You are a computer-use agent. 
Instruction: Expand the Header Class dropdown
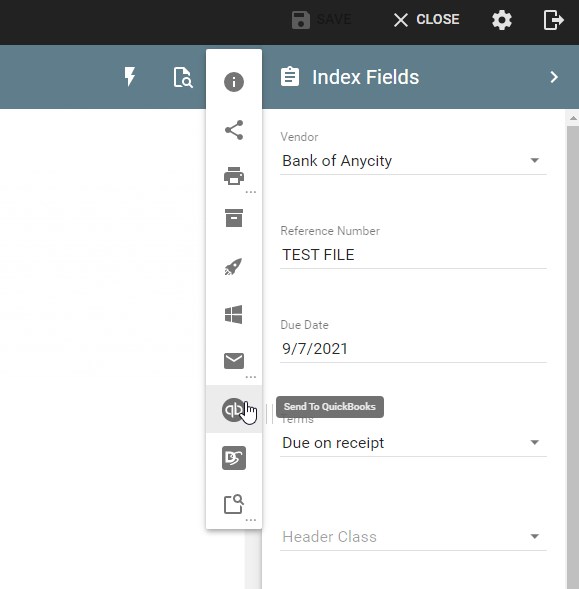click(x=413, y=537)
